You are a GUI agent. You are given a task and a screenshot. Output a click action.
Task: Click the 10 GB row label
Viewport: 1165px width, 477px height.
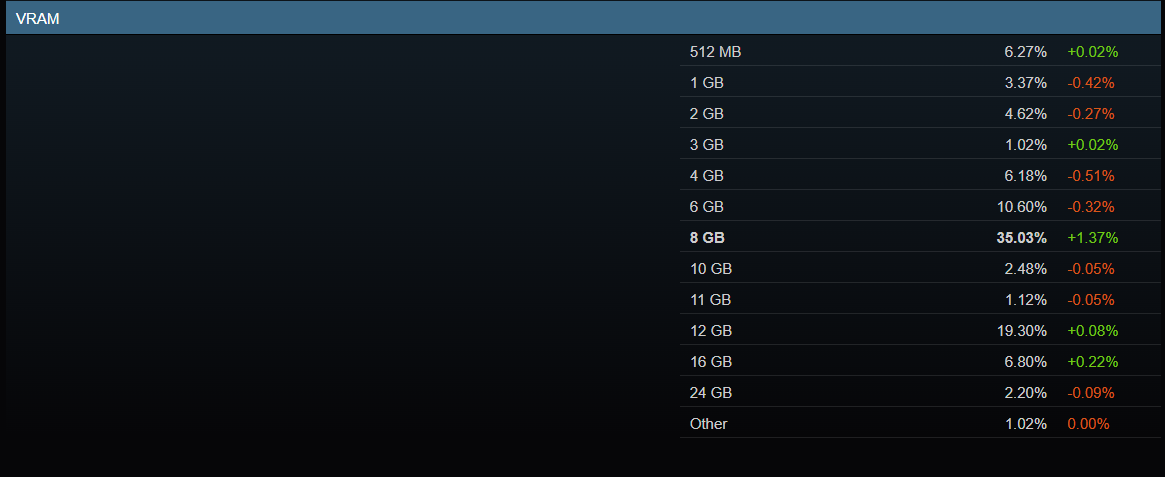tap(710, 269)
